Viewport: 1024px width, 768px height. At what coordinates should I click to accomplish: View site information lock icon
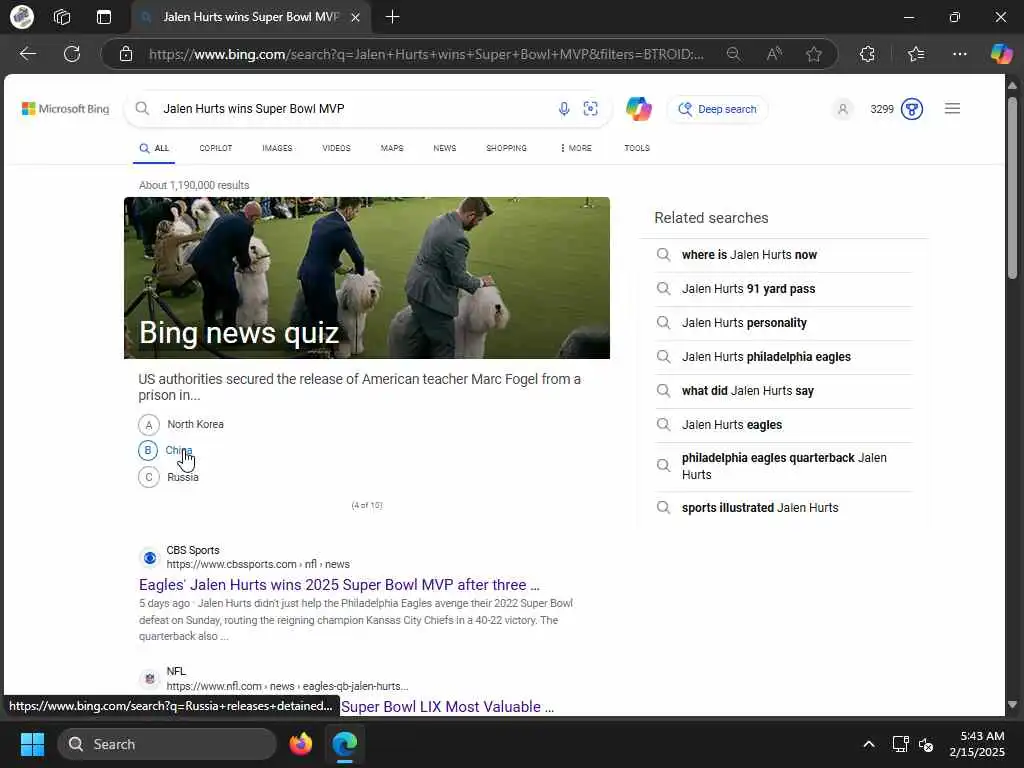(126, 54)
